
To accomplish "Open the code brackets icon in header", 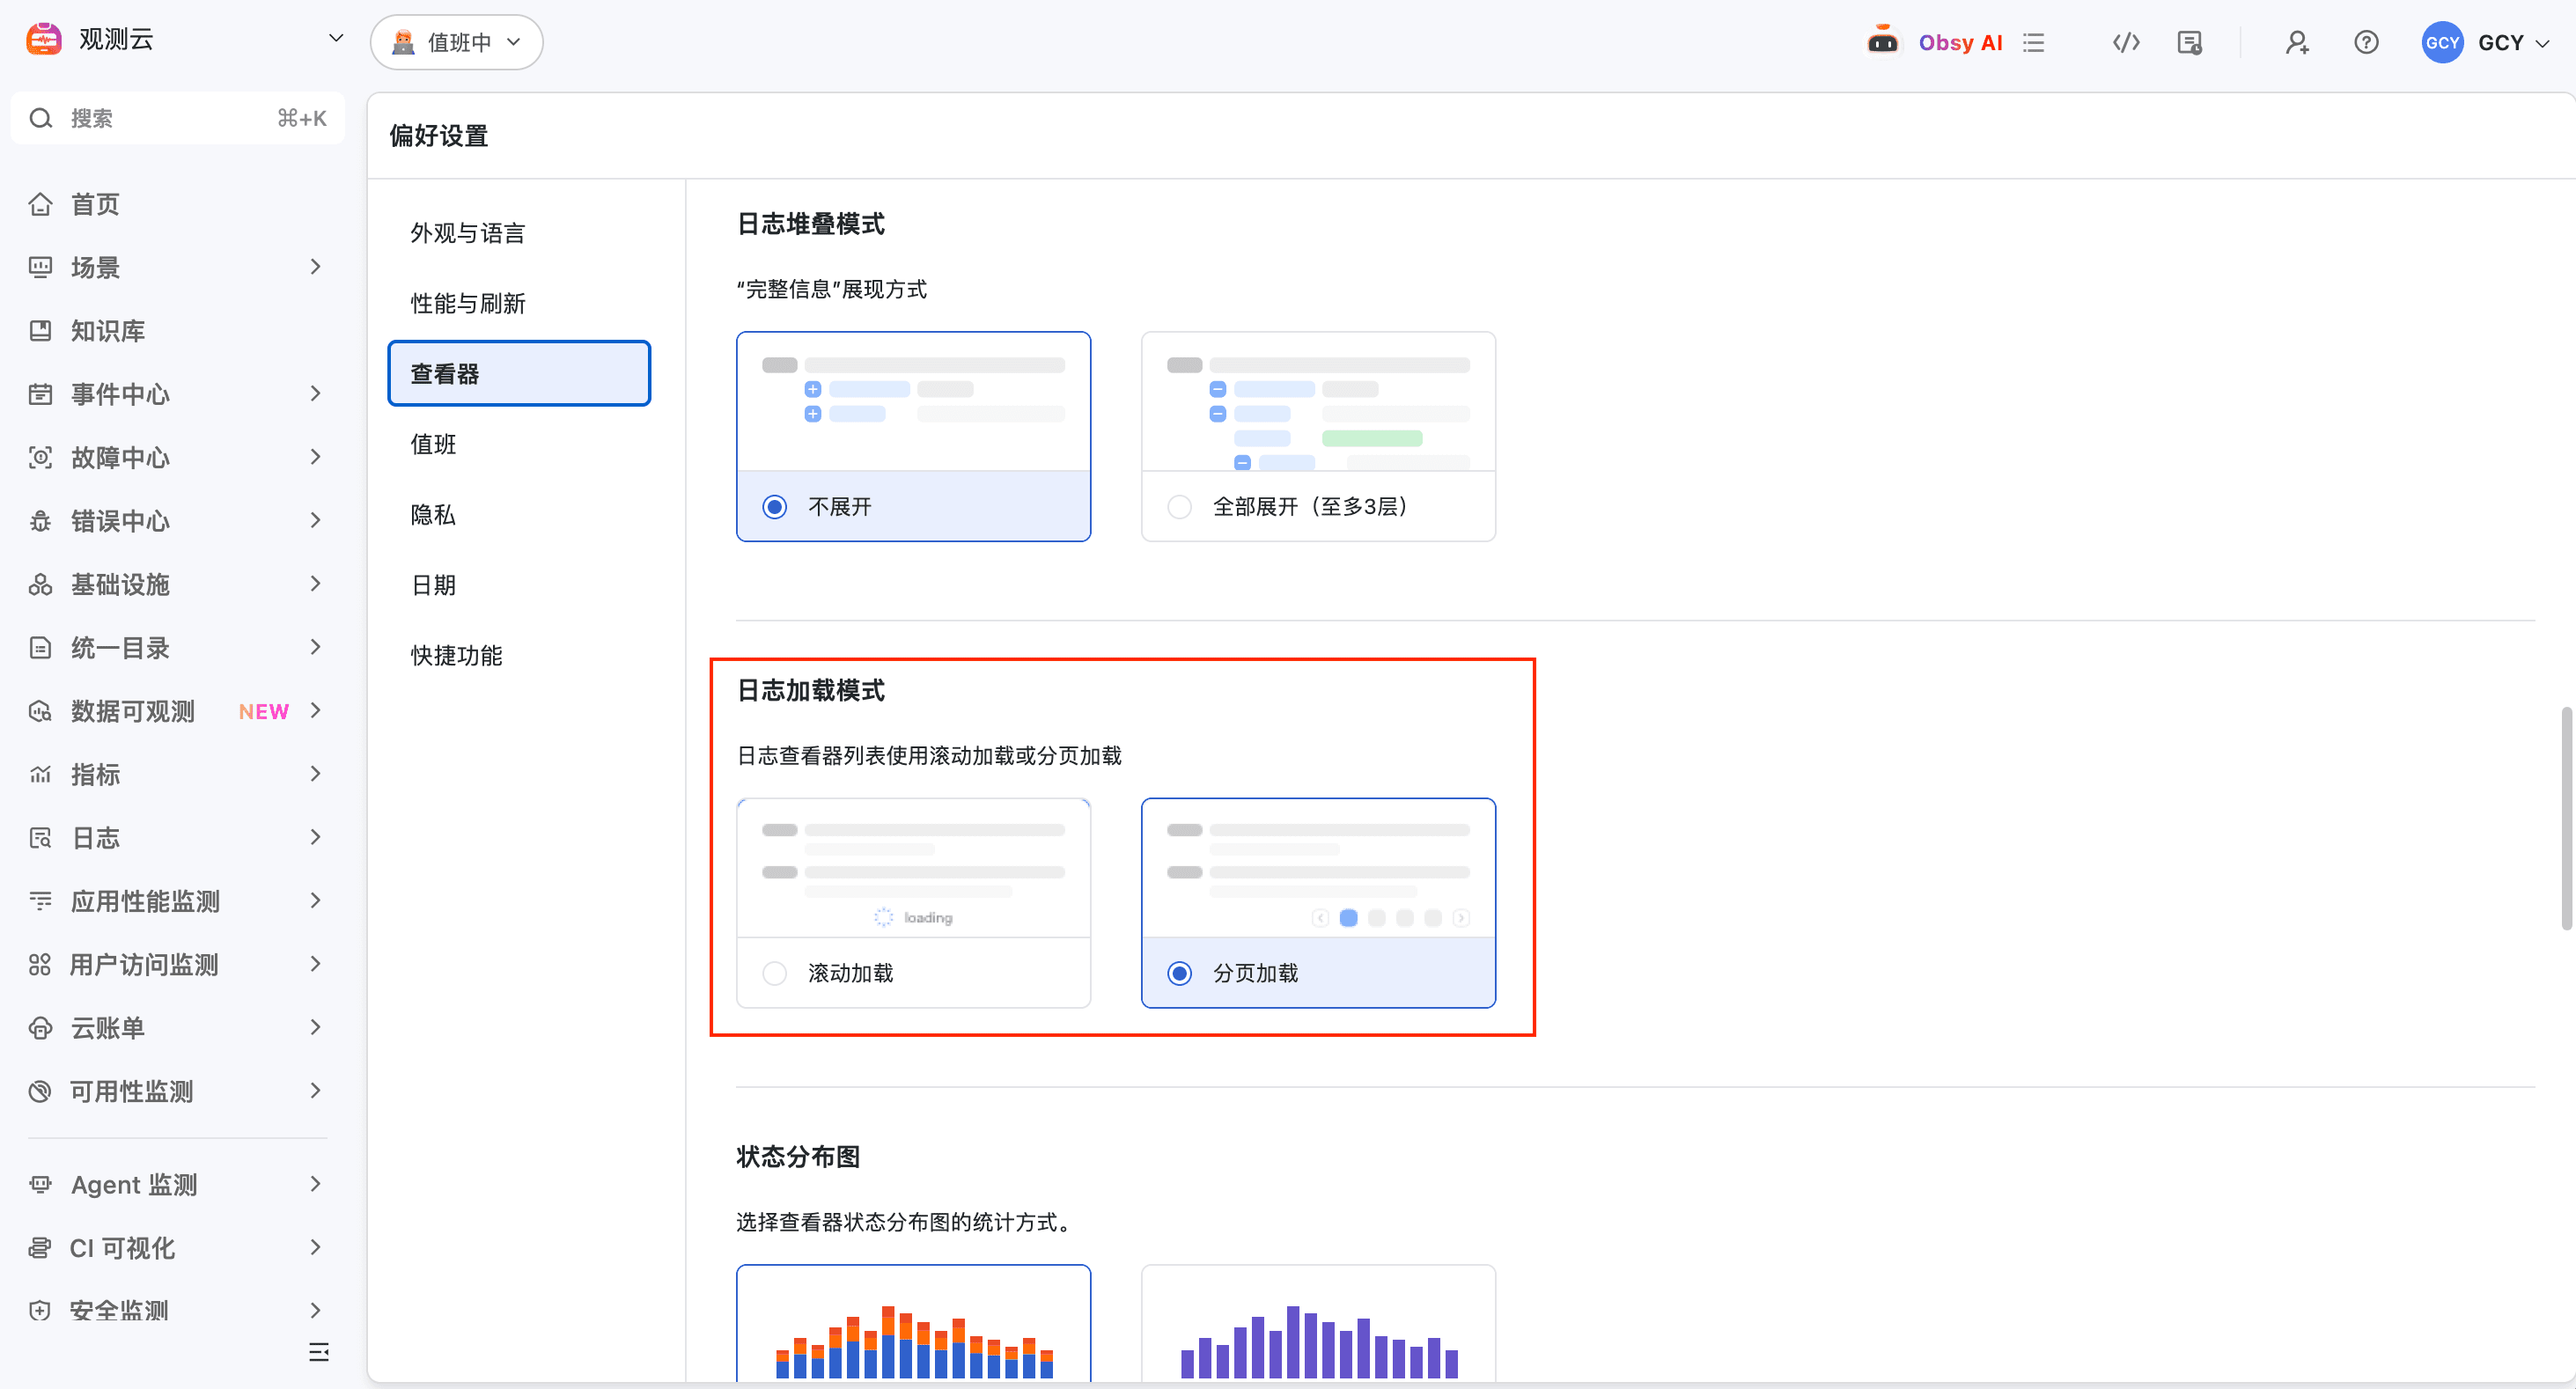I will pos(2126,42).
